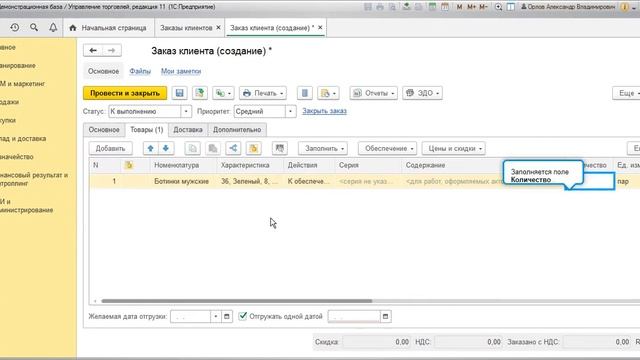Click the forward navigation arrow
Viewport: 640px width, 360px height.
click(x=111, y=50)
